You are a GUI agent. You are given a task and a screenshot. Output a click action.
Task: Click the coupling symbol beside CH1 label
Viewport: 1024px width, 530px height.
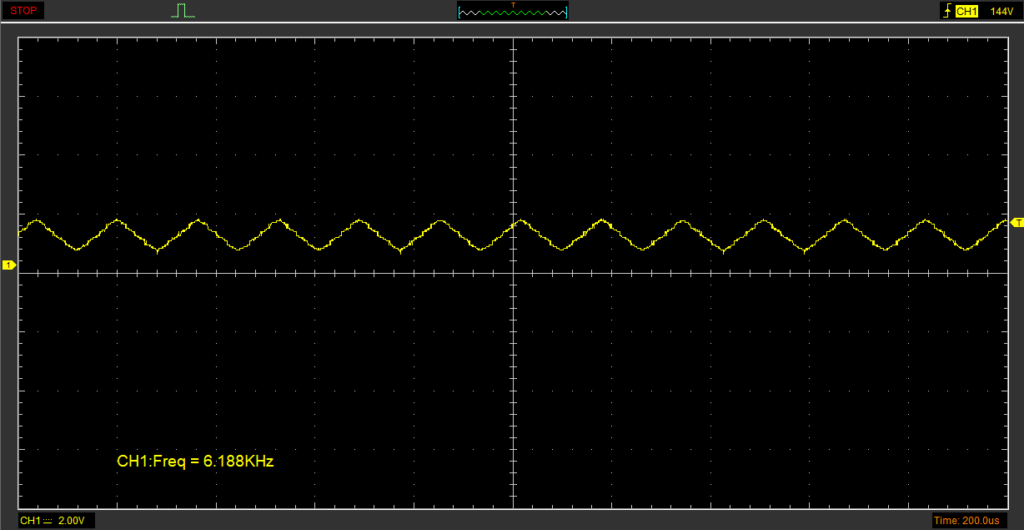click(x=48, y=521)
